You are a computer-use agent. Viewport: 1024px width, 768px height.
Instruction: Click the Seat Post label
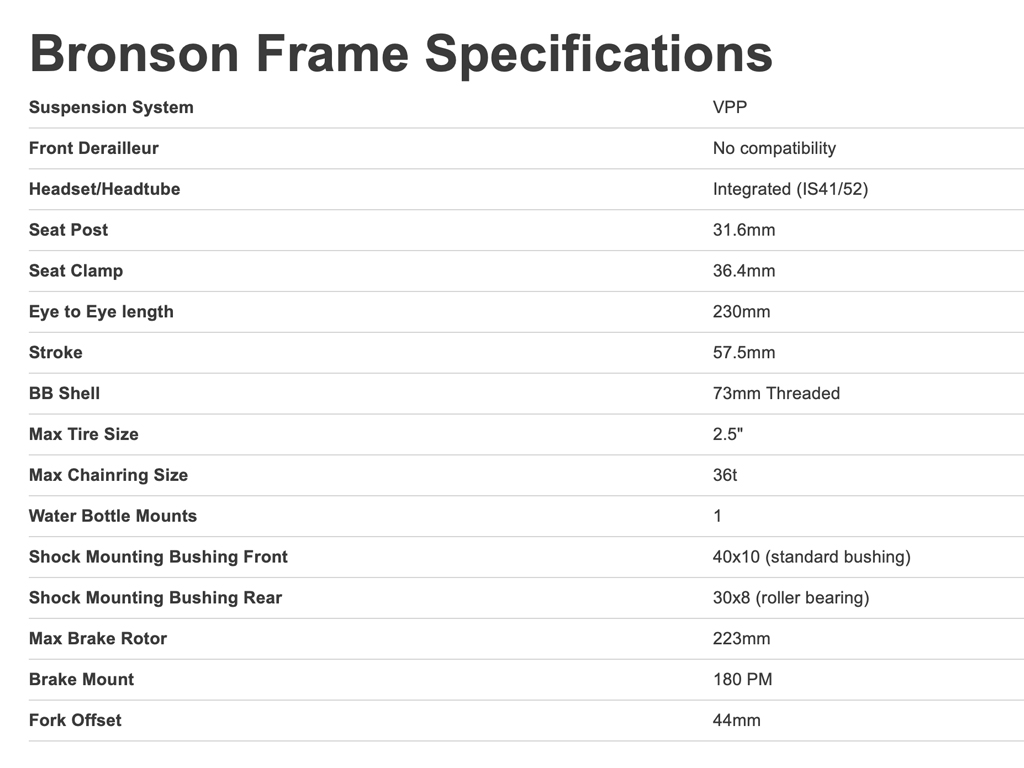click(x=68, y=230)
